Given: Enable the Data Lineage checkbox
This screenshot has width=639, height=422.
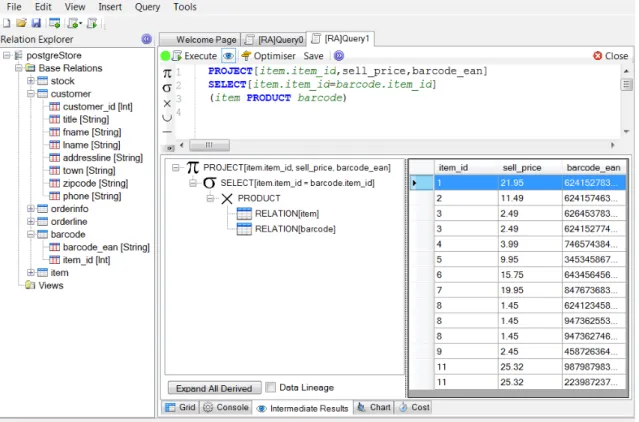Looking at the screenshot, I should tap(270, 387).
